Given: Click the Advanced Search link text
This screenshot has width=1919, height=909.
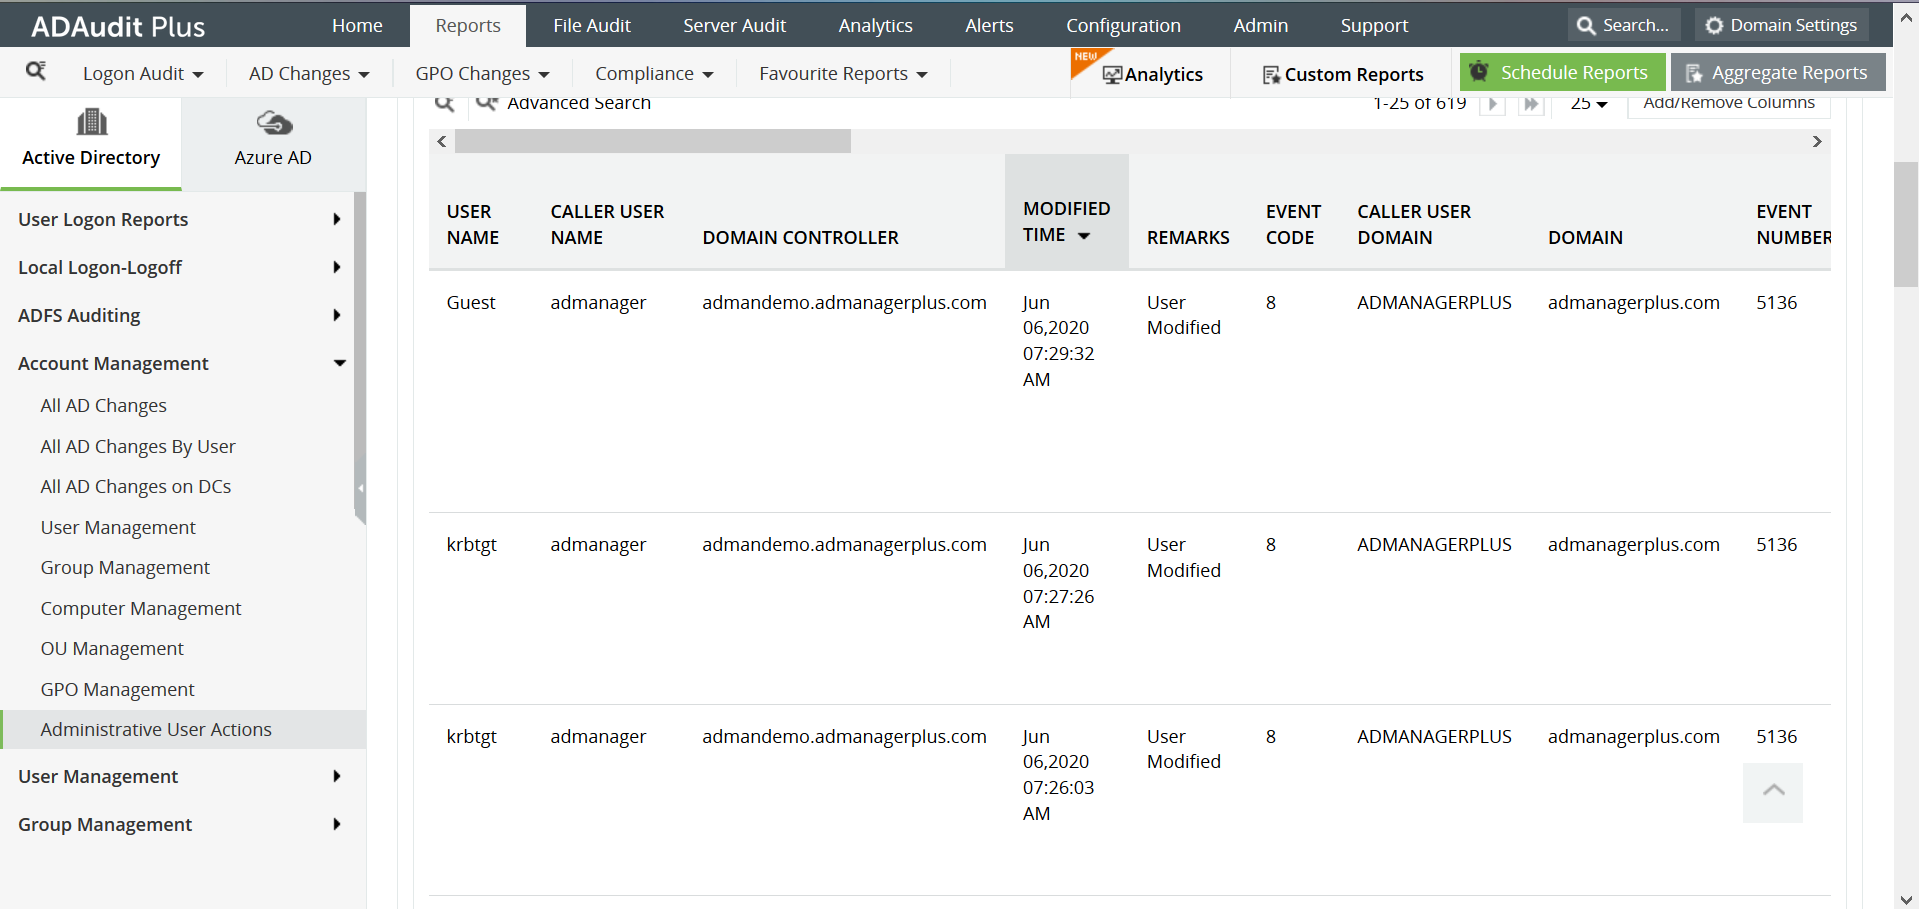Looking at the screenshot, I should pyautogui.click(x=579, y=103).
